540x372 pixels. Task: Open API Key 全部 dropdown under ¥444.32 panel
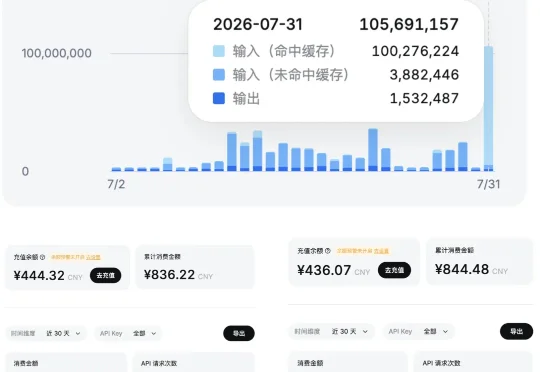128,333
